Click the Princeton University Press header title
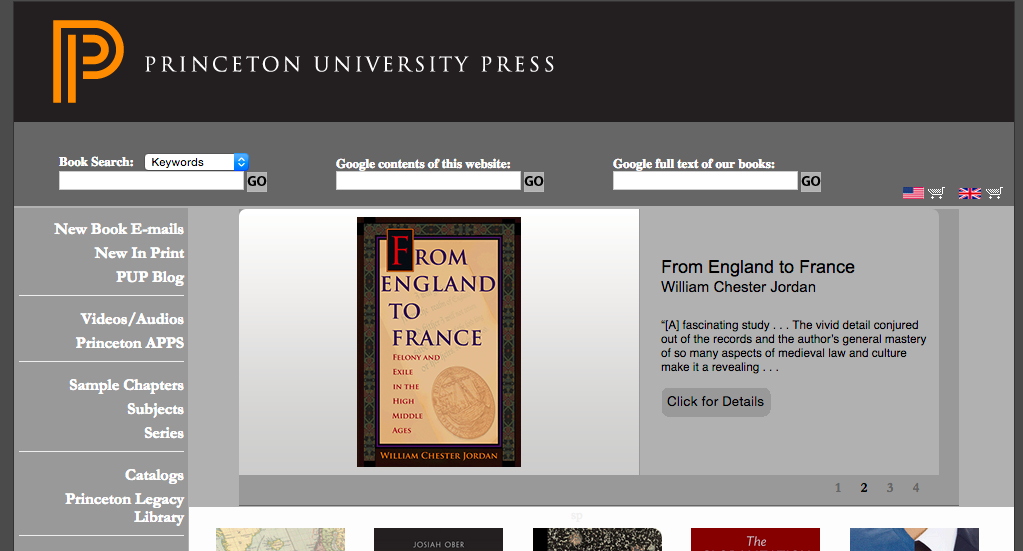This screenshot has width=1023, height=551. [350, 65]
